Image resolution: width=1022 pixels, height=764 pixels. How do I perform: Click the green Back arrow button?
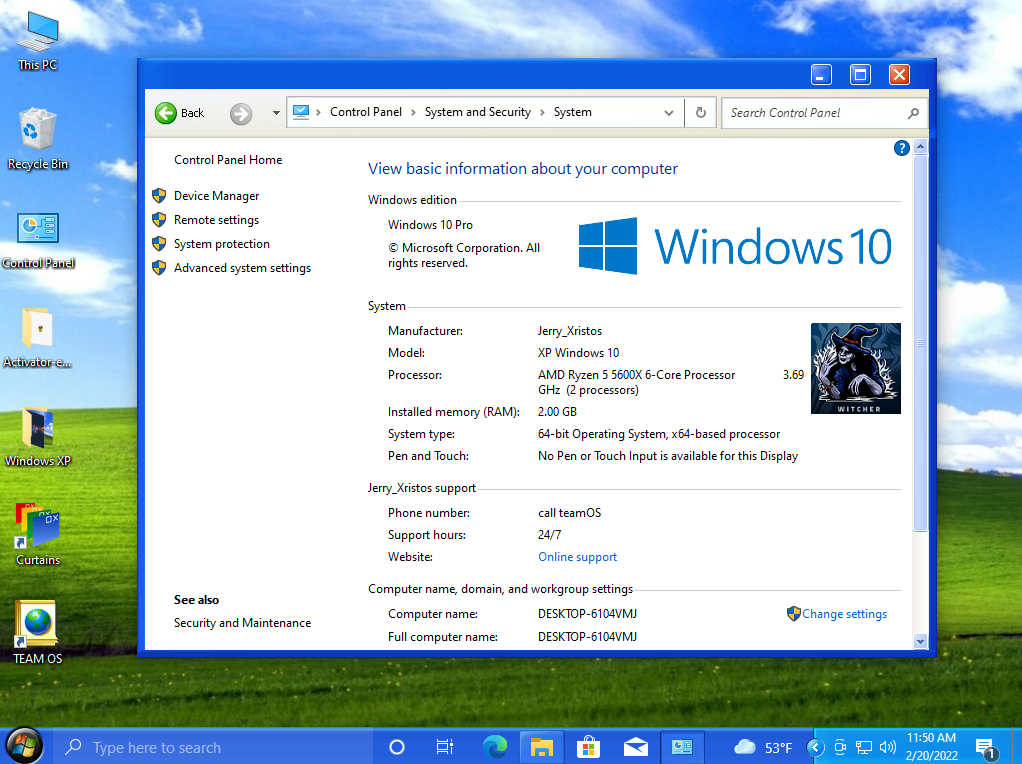point(166,113)
